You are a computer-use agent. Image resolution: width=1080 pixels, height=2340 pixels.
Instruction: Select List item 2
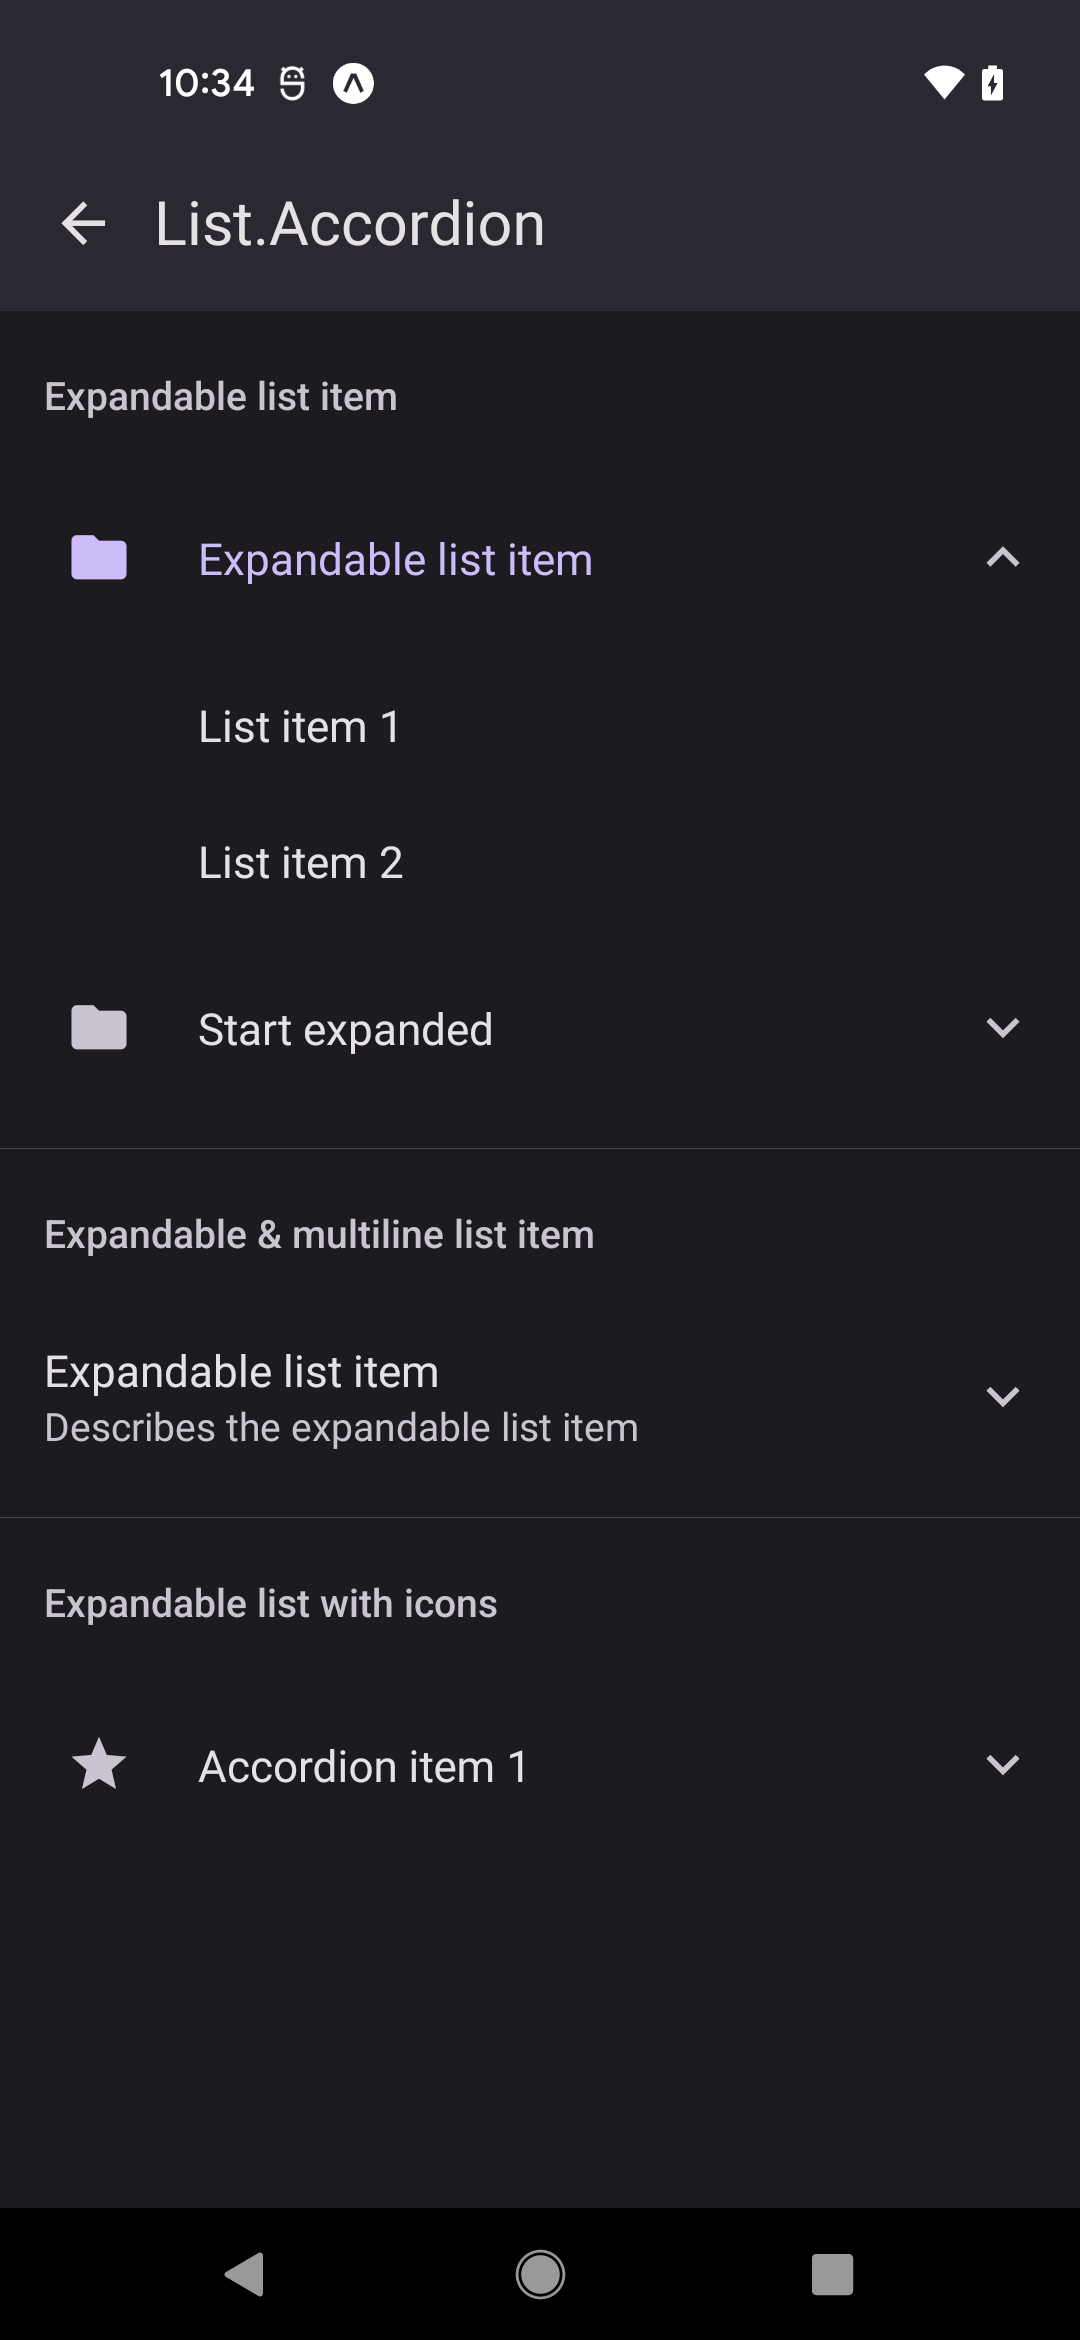coord(300,863)
